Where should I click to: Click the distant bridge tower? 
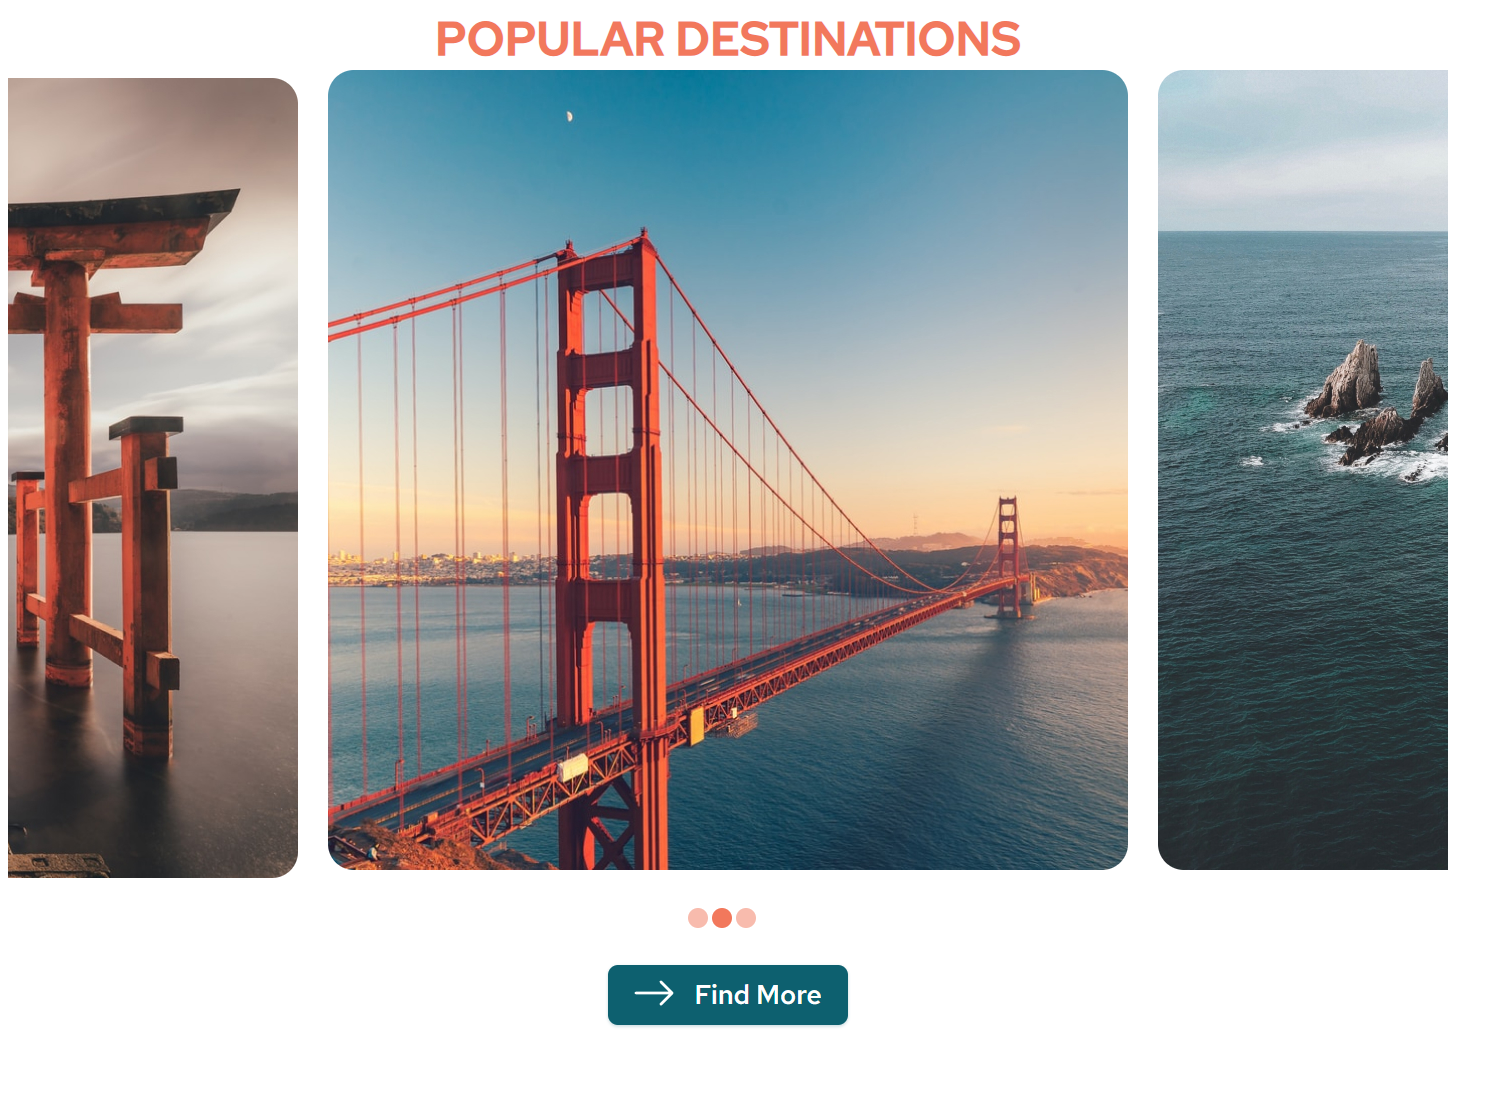[x=1008, y=556]
